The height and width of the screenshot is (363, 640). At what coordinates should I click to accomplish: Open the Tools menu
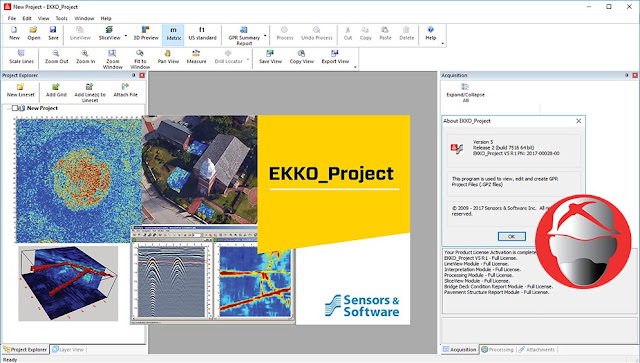tap(61, 18)
